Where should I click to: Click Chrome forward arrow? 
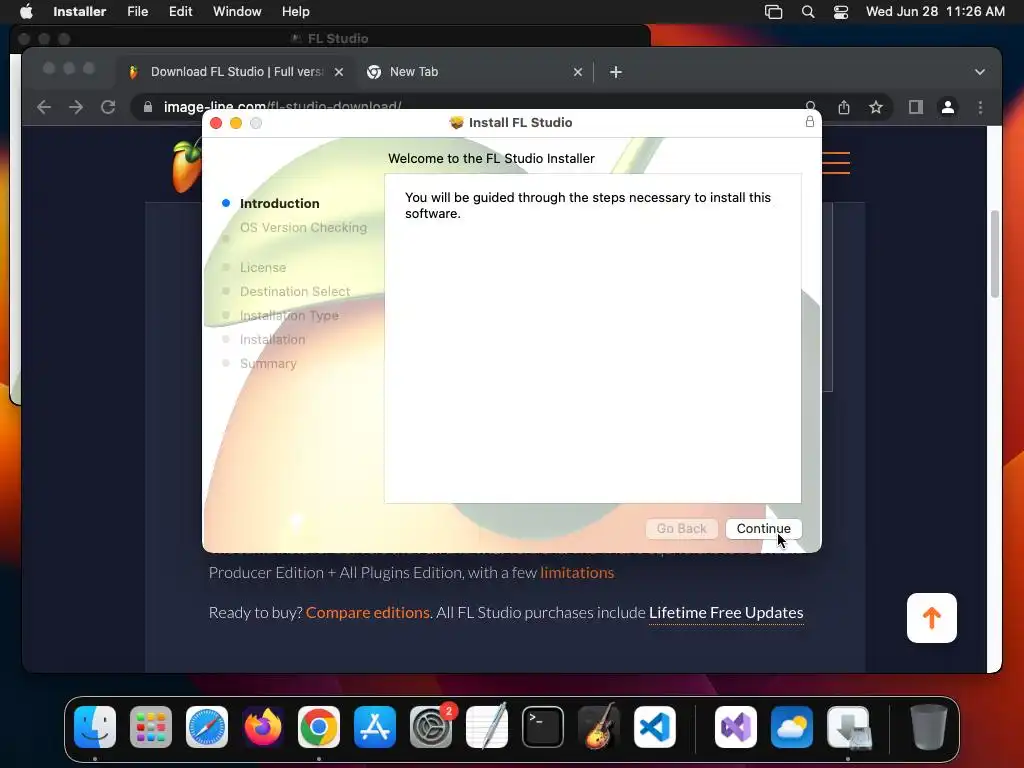76,107
